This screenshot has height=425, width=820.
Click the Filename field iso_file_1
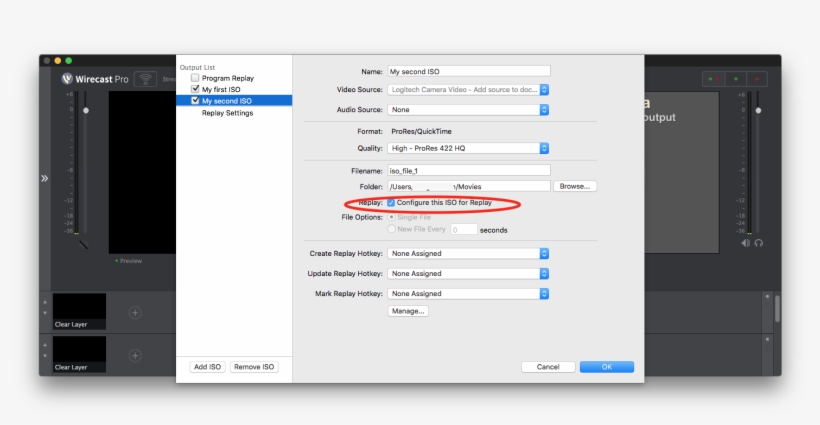pos(469,170)
